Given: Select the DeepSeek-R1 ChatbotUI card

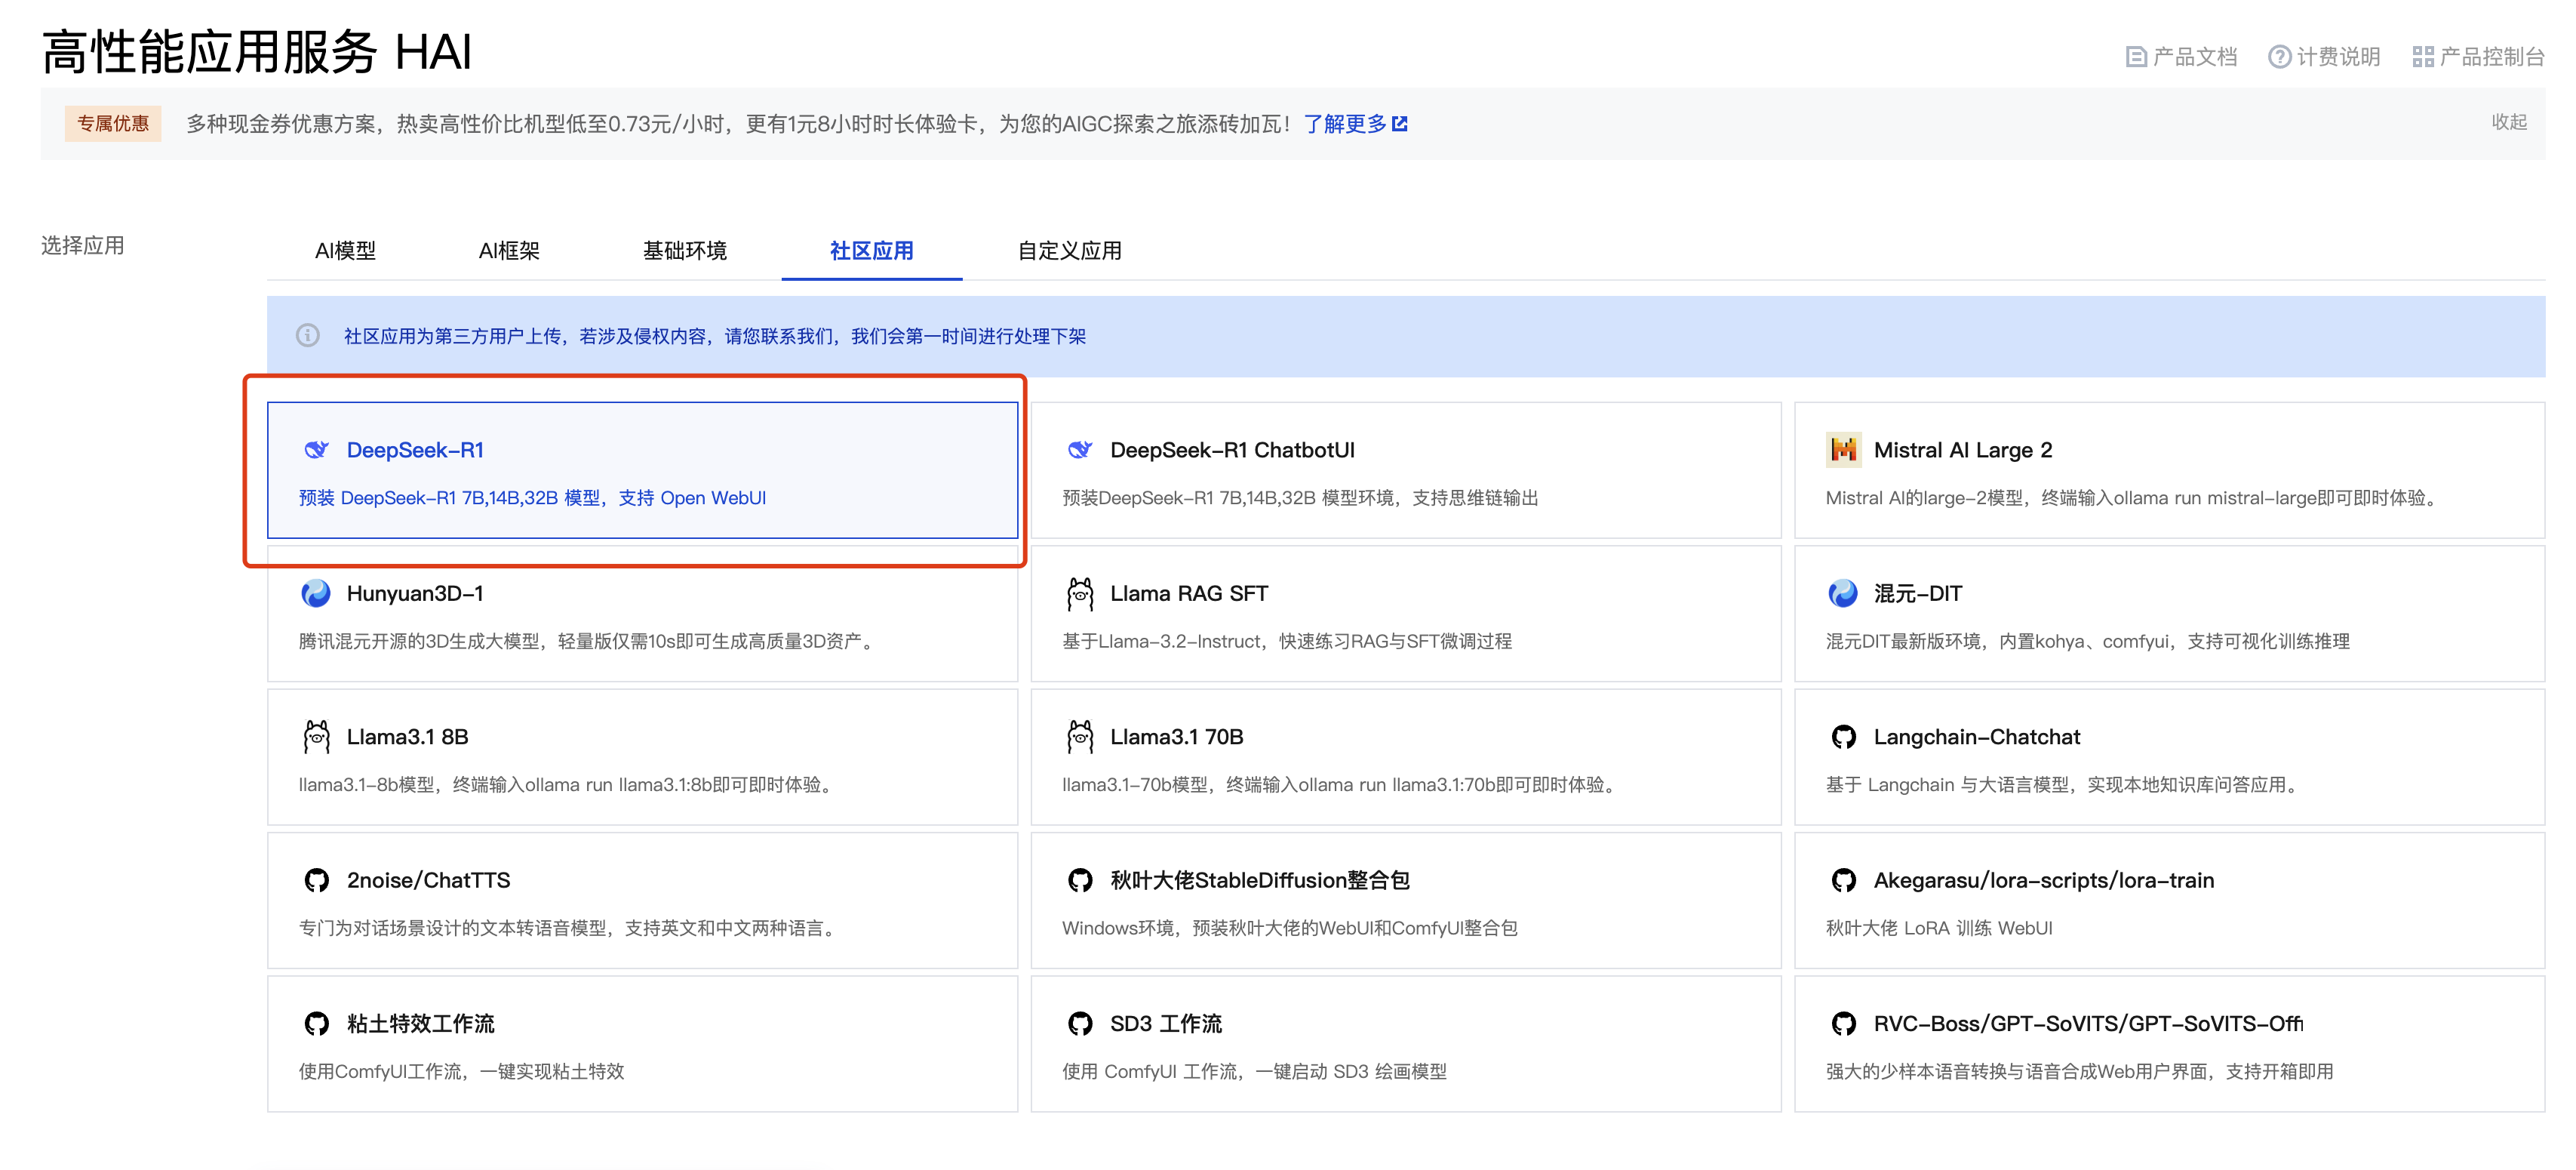Looking at the screenshot, I should click(x=1405, y=471).
